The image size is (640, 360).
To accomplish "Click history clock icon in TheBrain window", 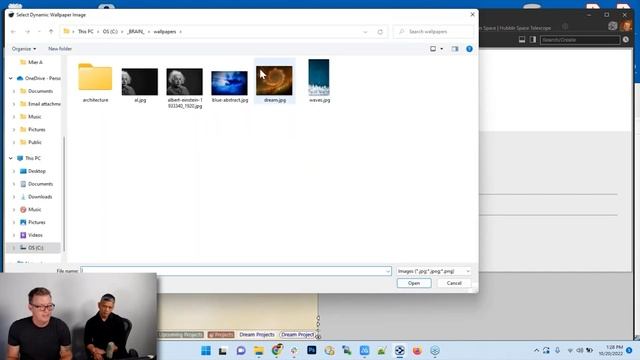I will 626,40.
